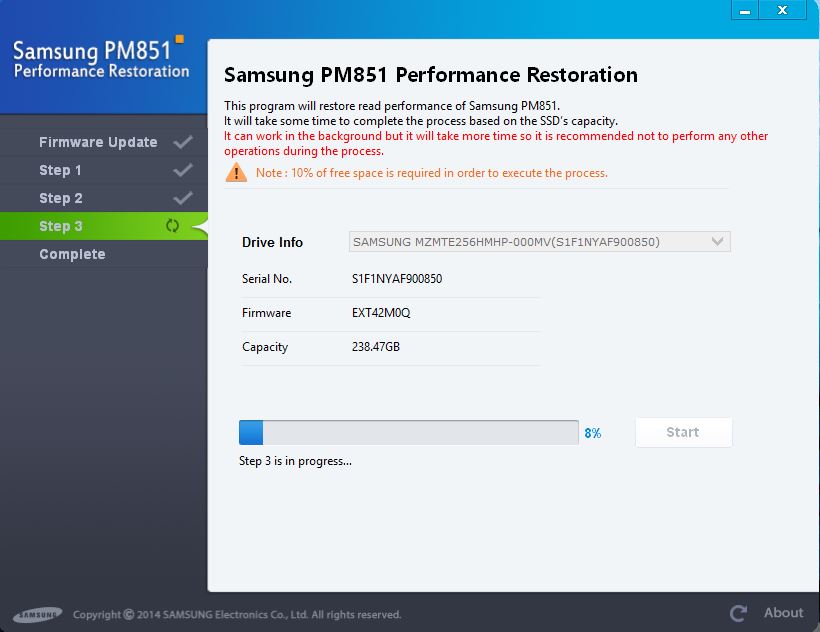Click the refresh arrow icon beside About
Image resolution: width=820 pixels, height=632 pixels.
point(738,613)
